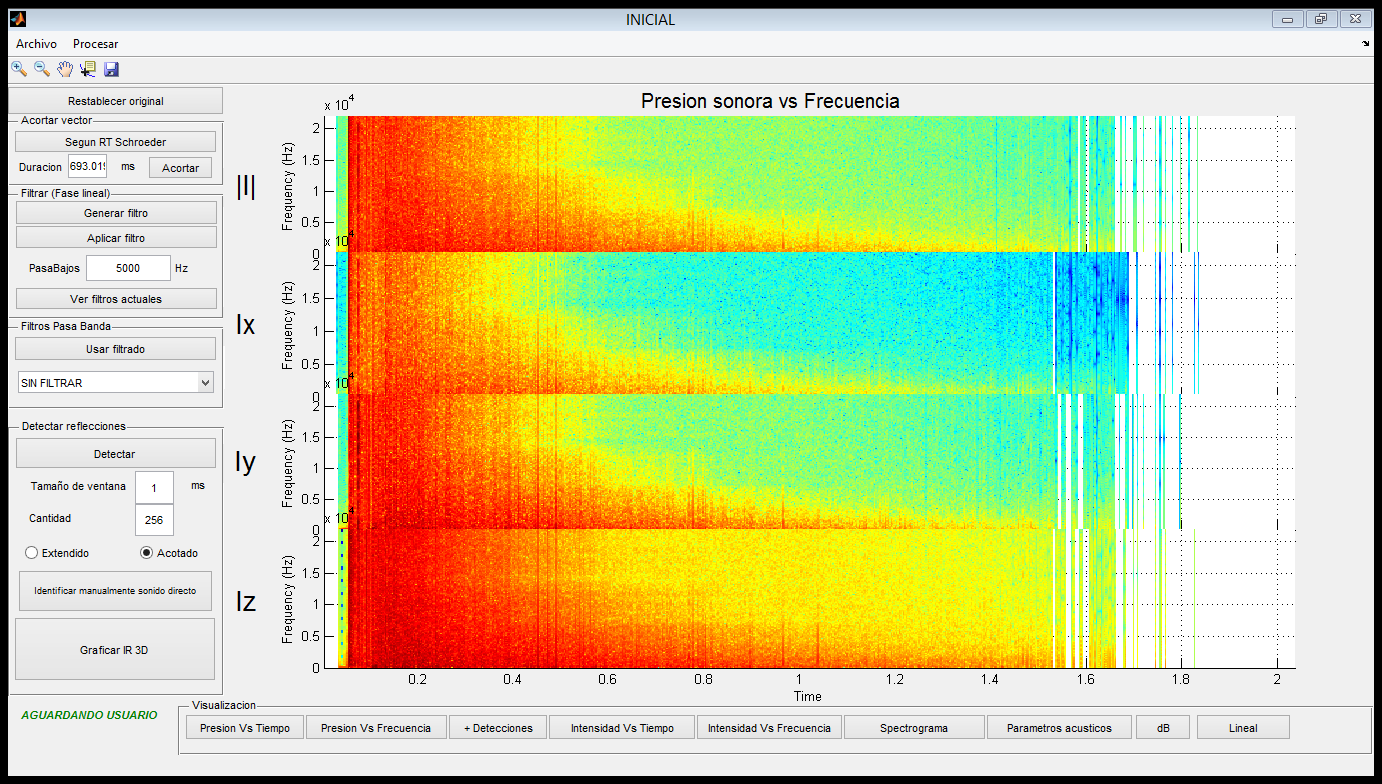Click Segun RT Schroeder button

click(x=116, y=142)
